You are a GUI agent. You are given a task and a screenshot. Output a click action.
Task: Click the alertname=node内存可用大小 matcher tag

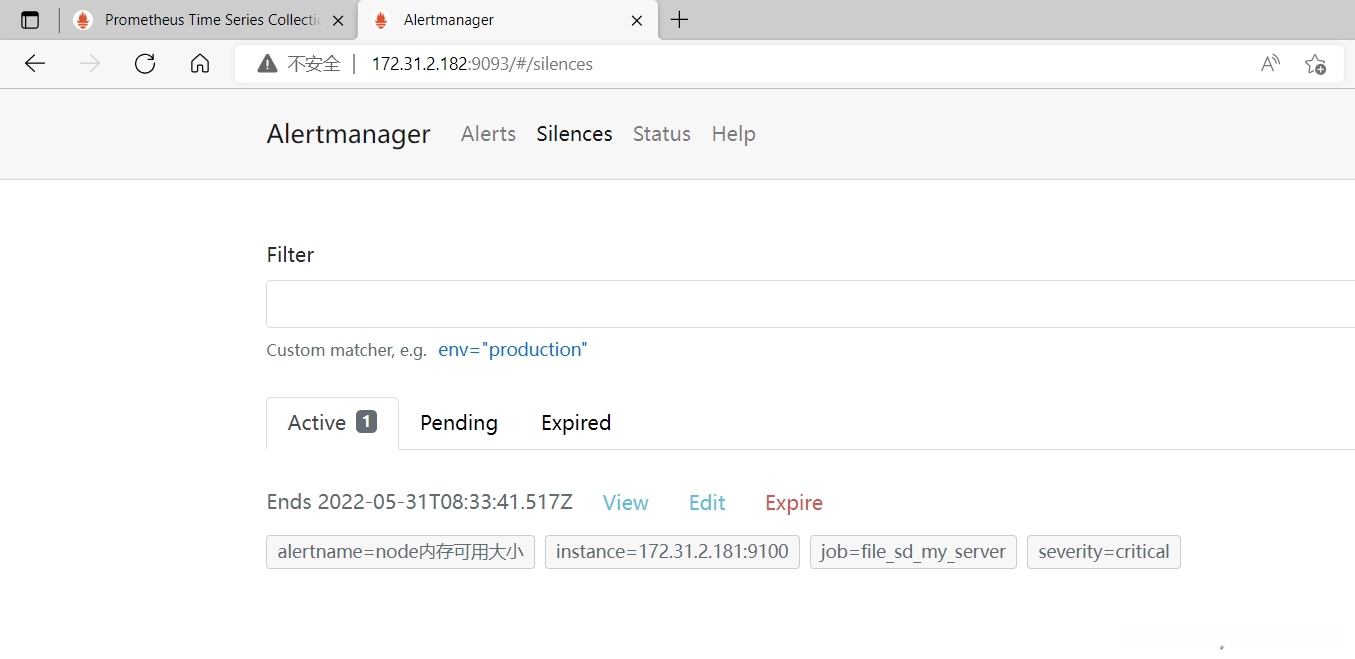pyautogui.click(x=400, y=552)
